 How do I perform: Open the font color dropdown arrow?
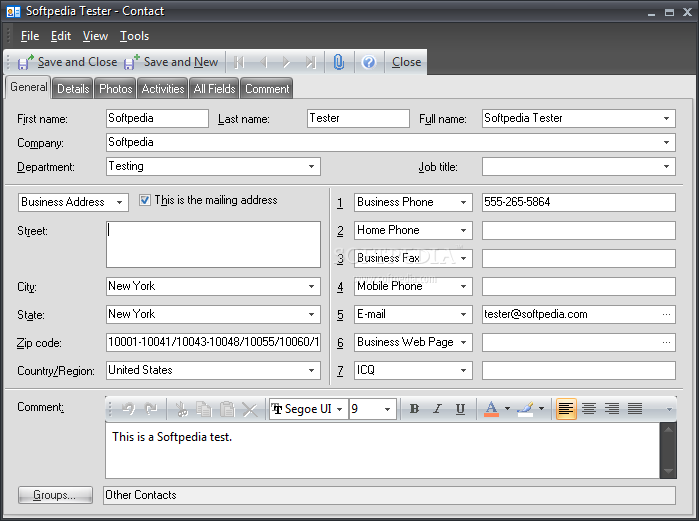click(507, 409)
